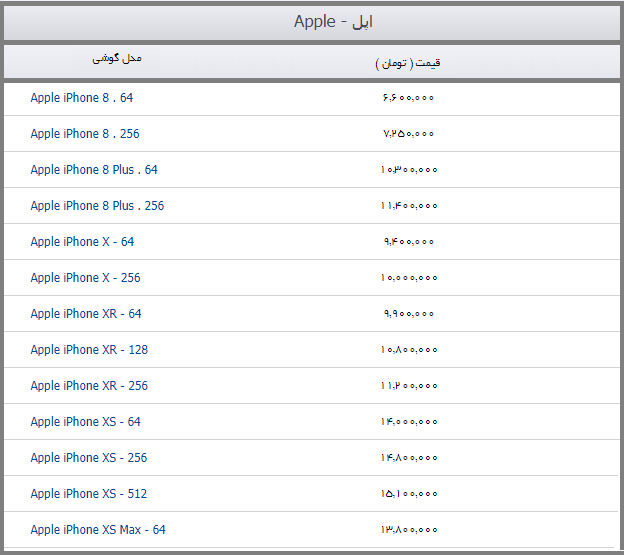624x555 pixels.
Task: Click the Apple - اپل section header
Action: [333, 22]
